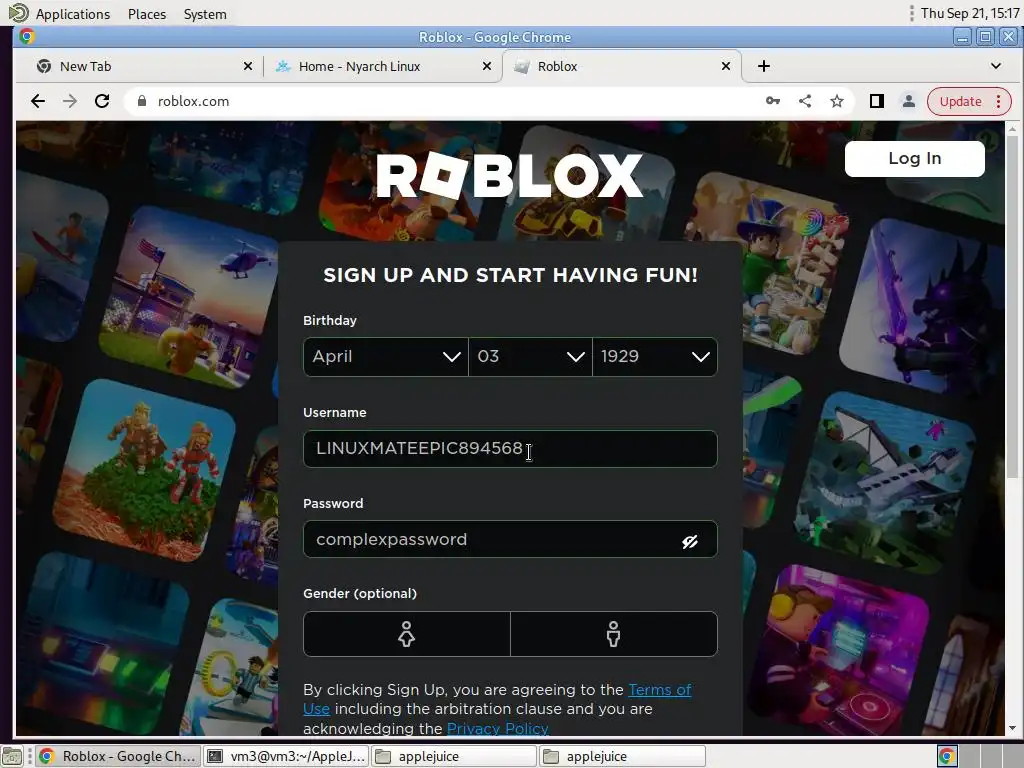Image resolution: width=1024 pixels, height=768 pixels.
Task: Click the Password input field
Action: pyautogui.click(x=510, y=539)
